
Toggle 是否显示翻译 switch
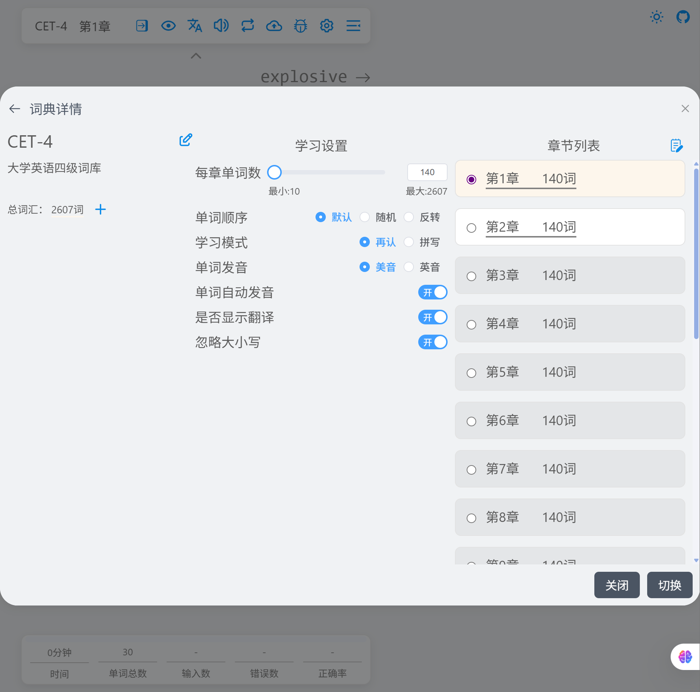(x=433, y=317)
